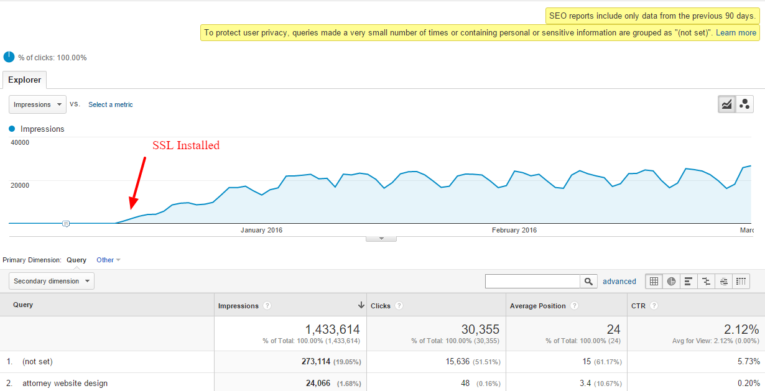Open the Secondary dimension dropdown

tap(52, 281)
